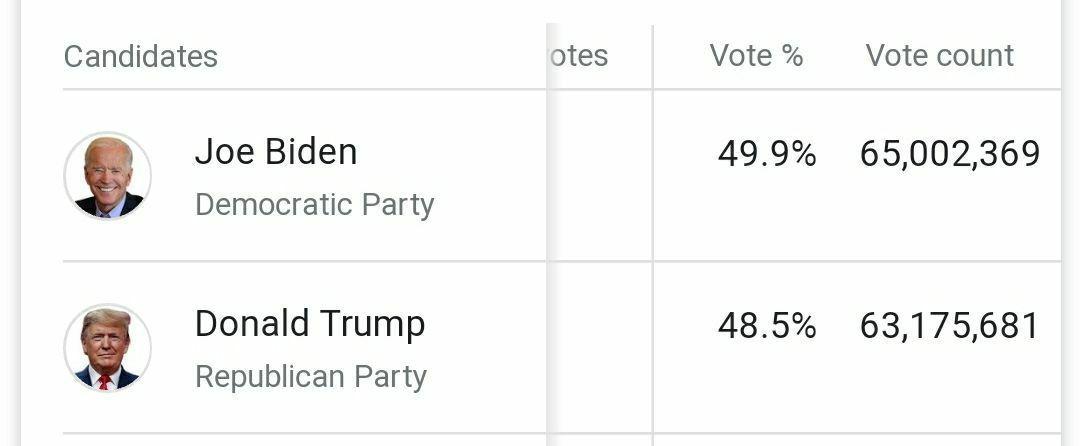Click Trump's vote count 63,175,681

point(950,326)
